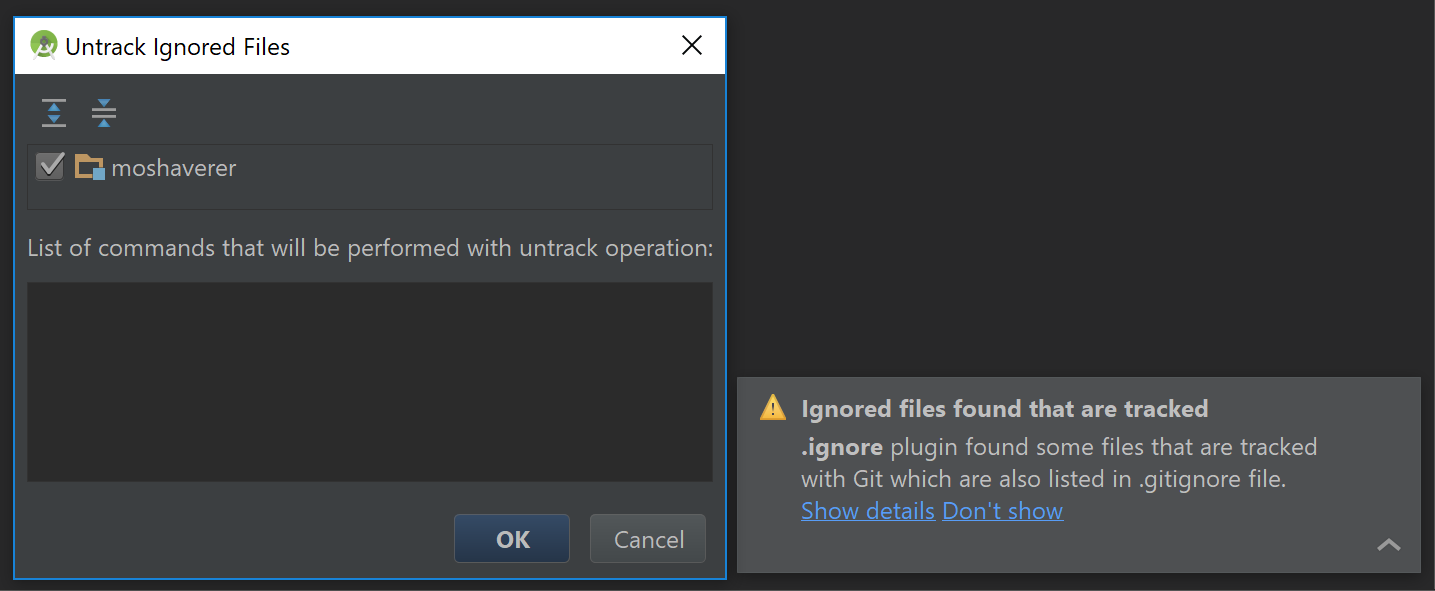Open Show details for ignored files

pos(867,510)
